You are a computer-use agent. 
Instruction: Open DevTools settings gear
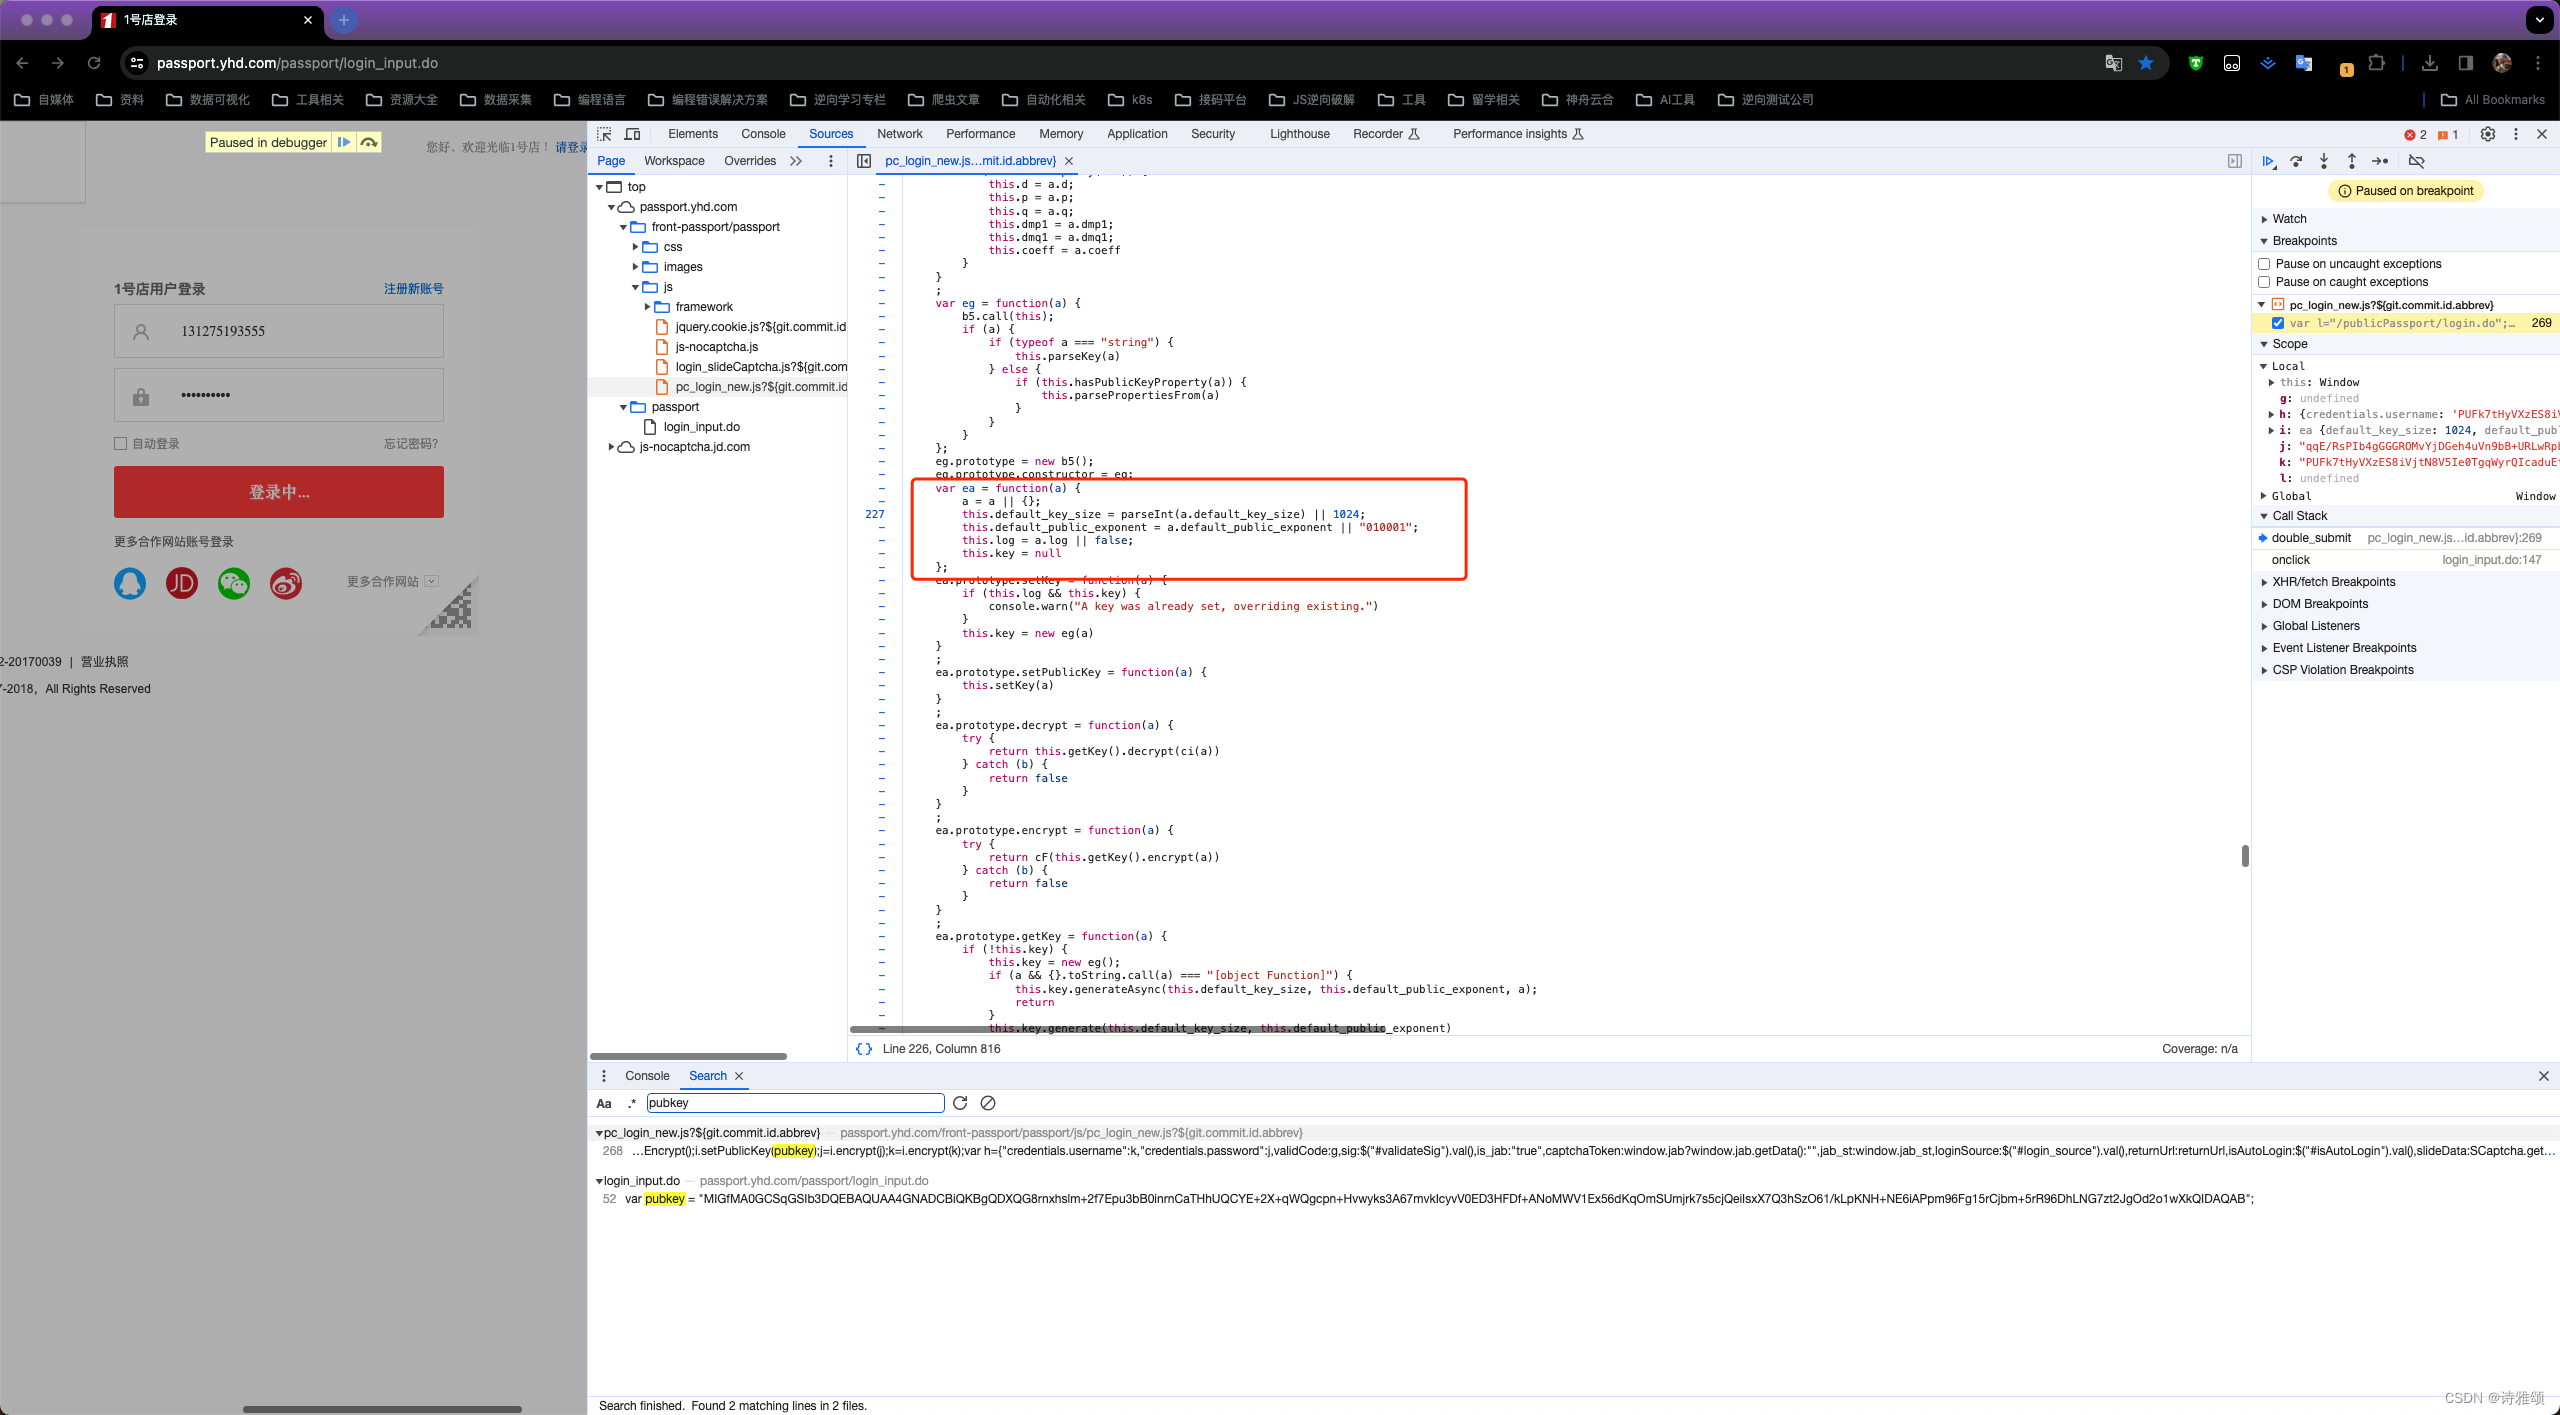pyautogui.click(x=2488, y=134)
